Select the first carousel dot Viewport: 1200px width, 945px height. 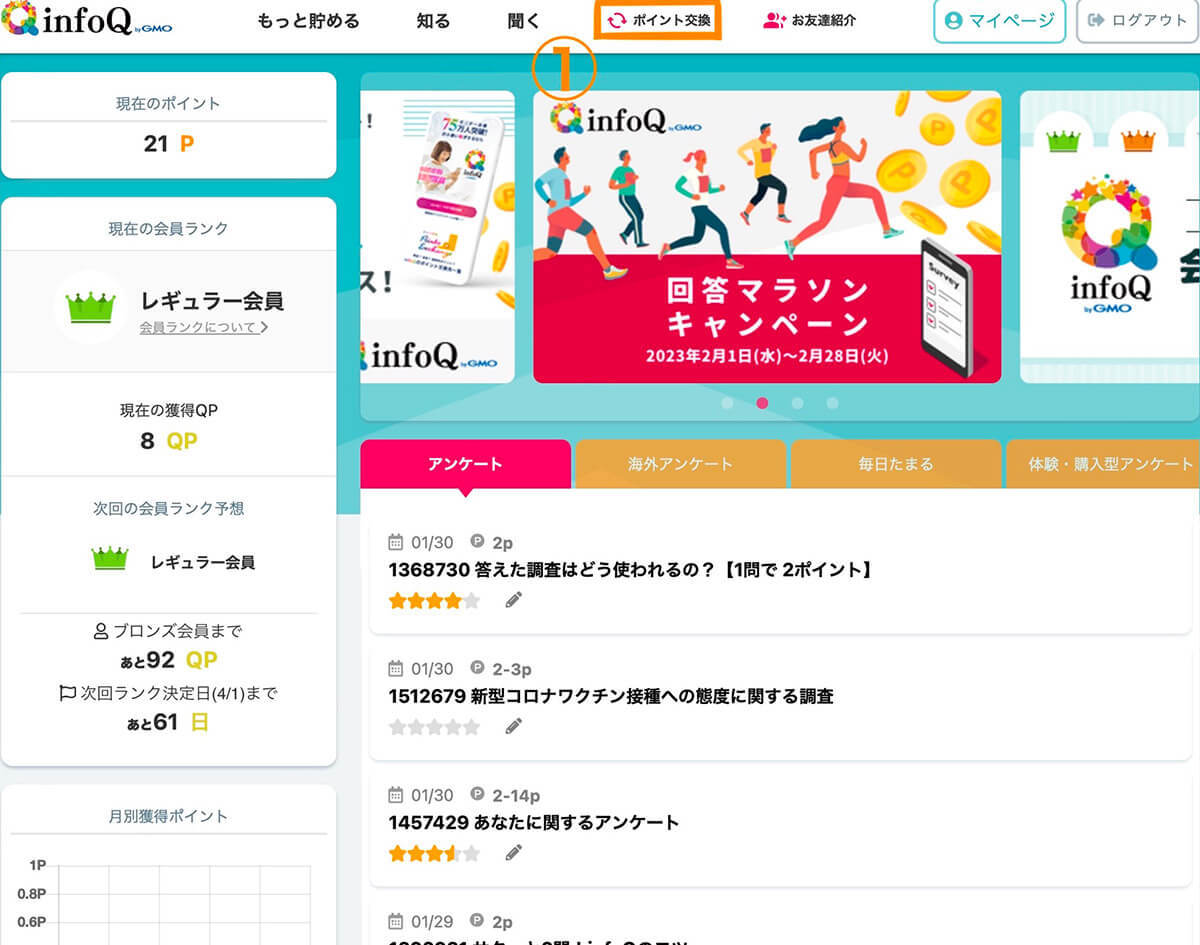click(727, 403)
